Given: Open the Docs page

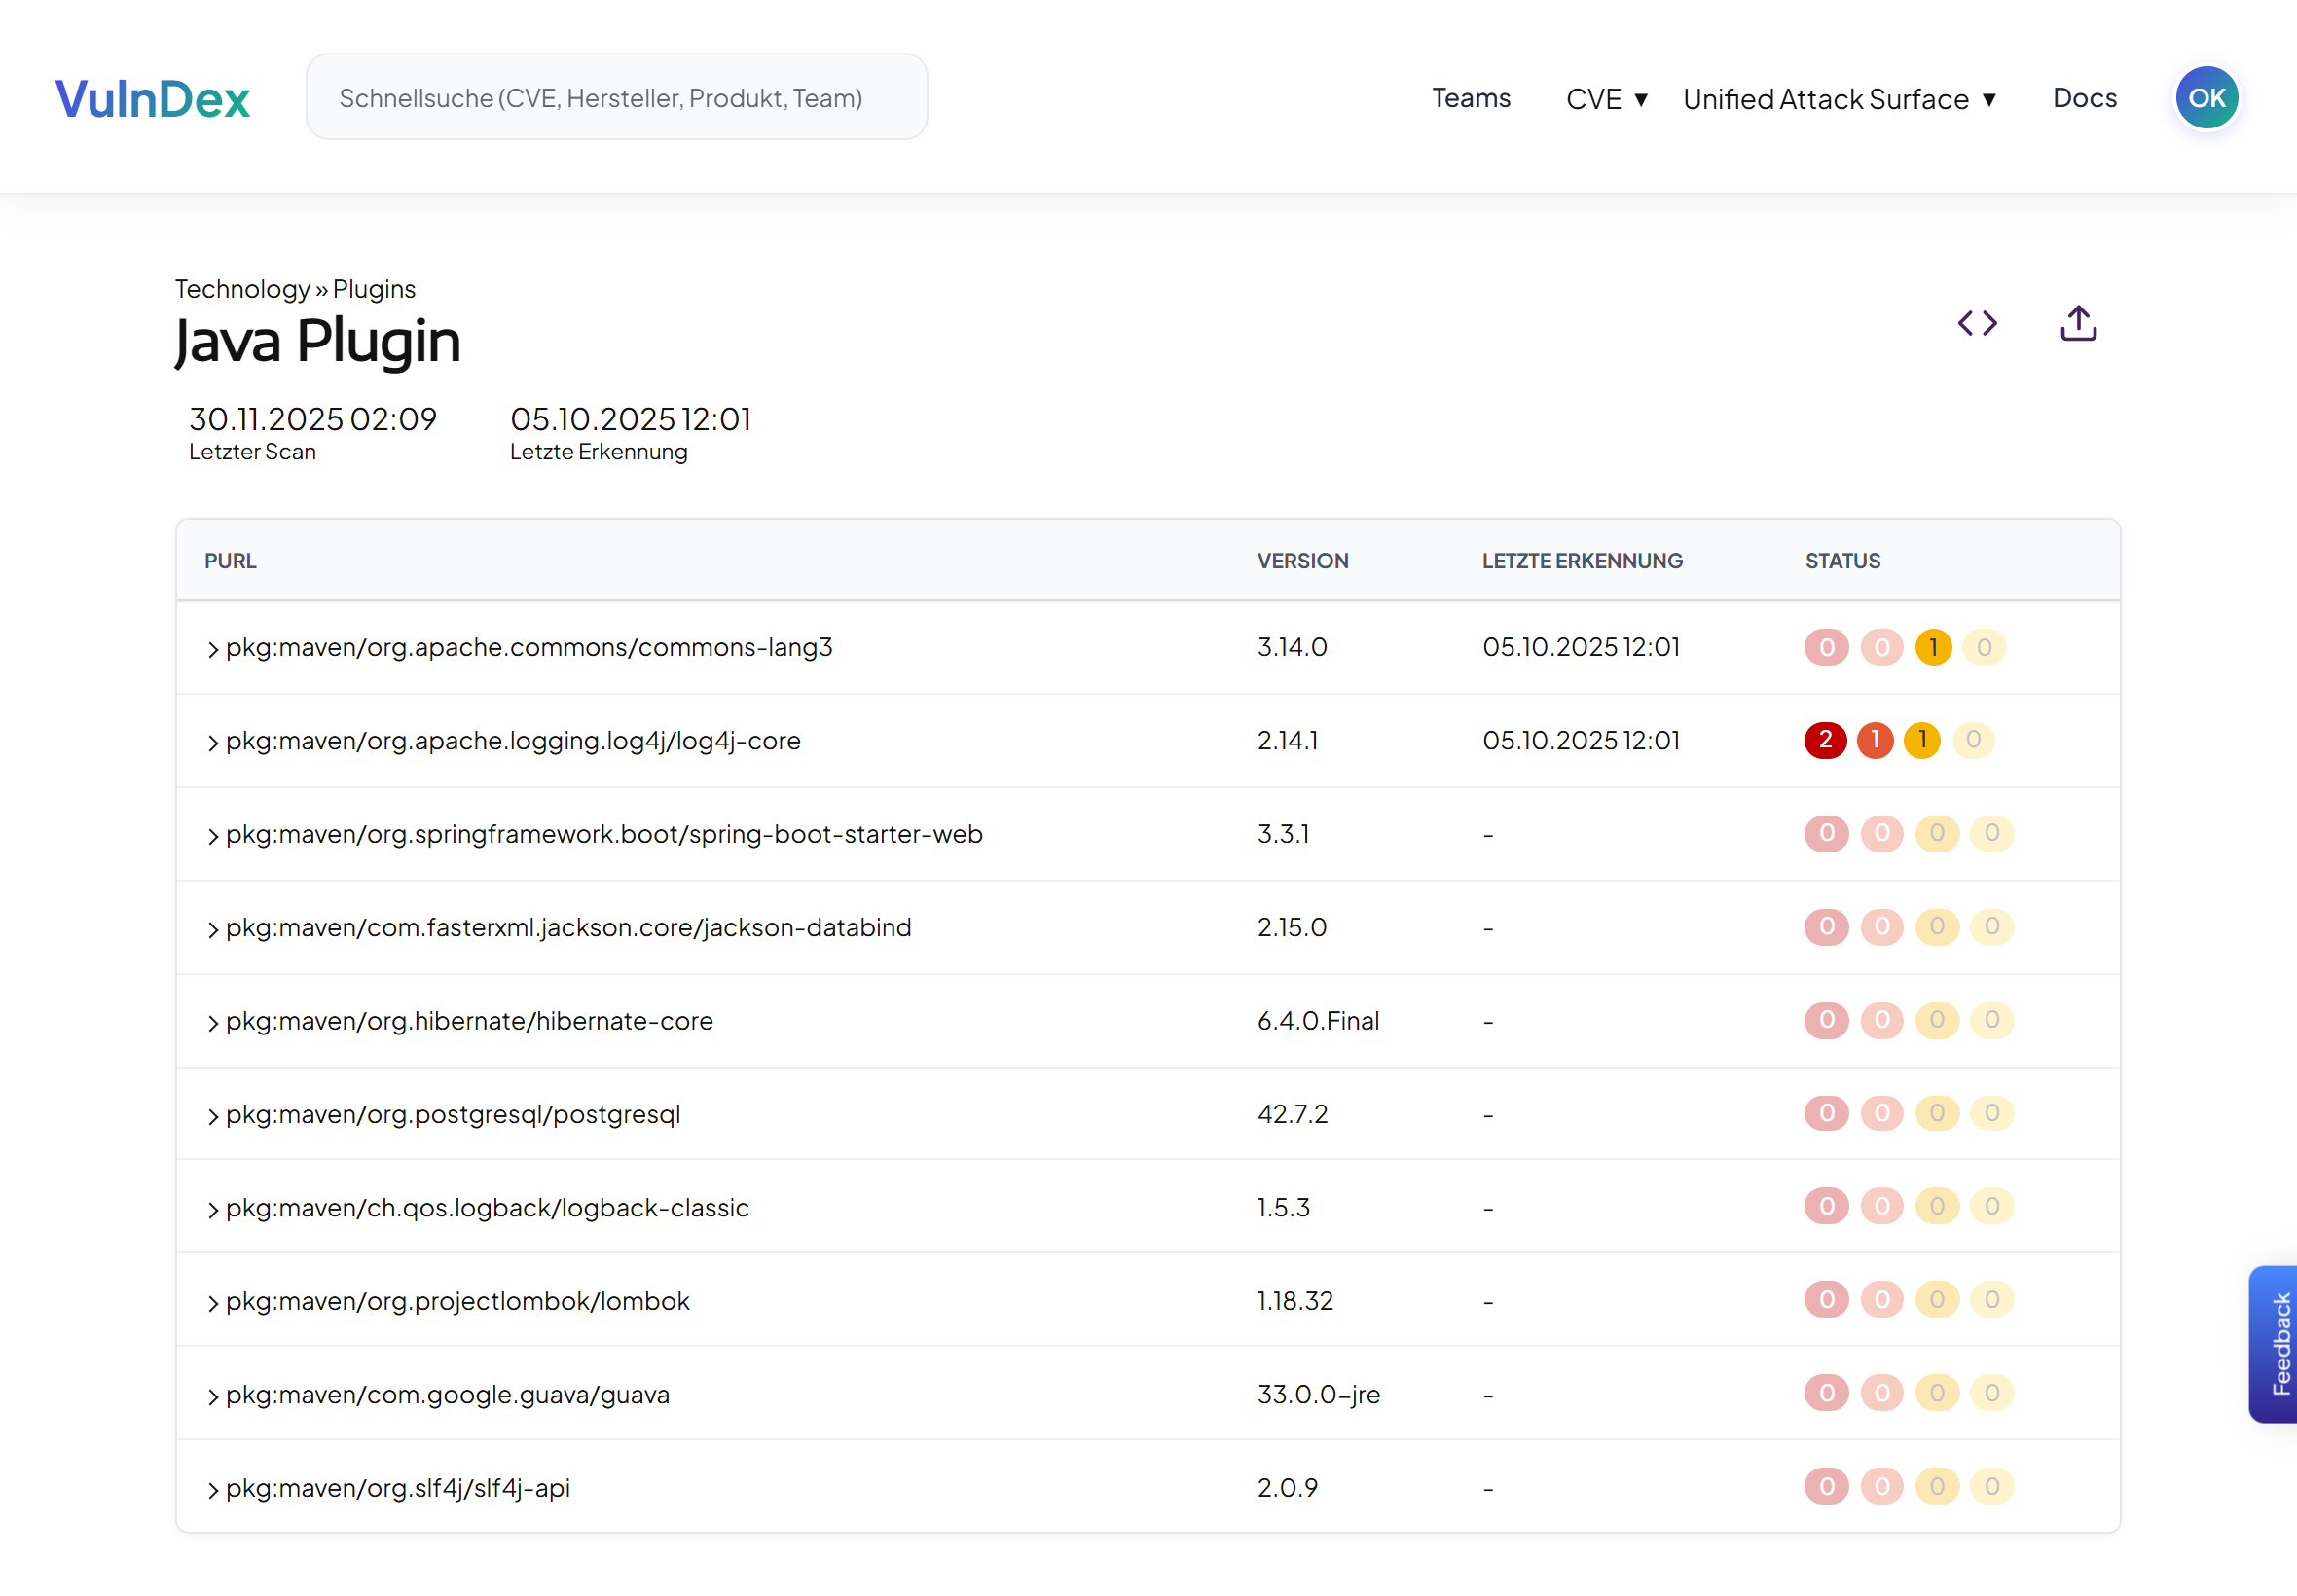Looking at the screenshot, I should 2085,98.
